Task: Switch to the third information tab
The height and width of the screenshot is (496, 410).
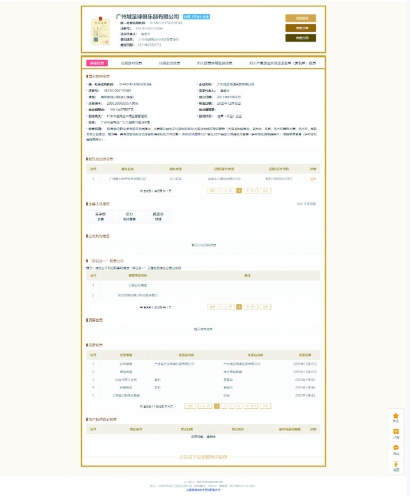Action: [169, 63]
